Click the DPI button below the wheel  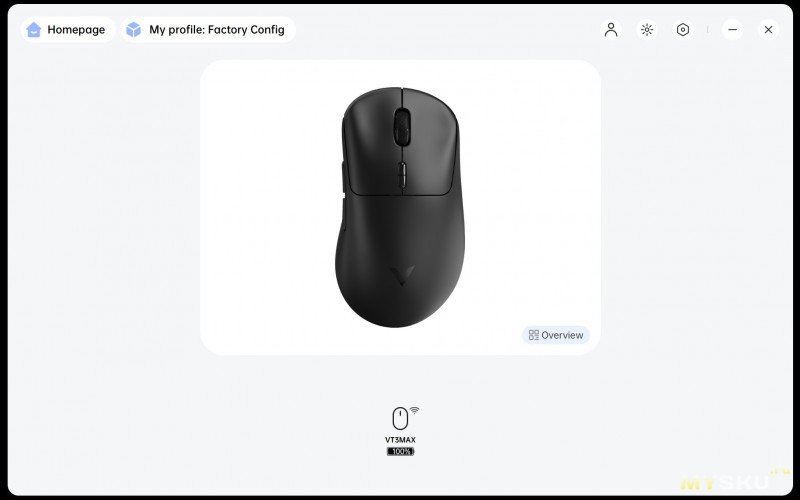(402, 175)
